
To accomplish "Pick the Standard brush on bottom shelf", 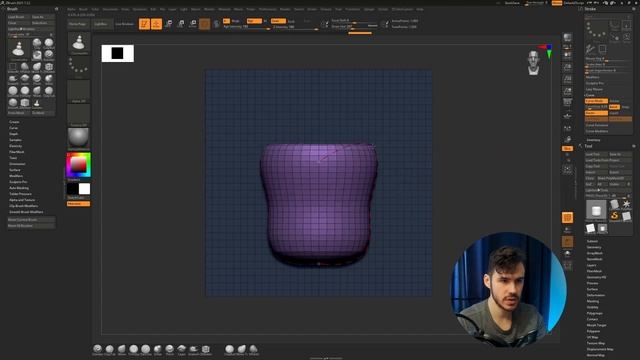I will point(97,349).
